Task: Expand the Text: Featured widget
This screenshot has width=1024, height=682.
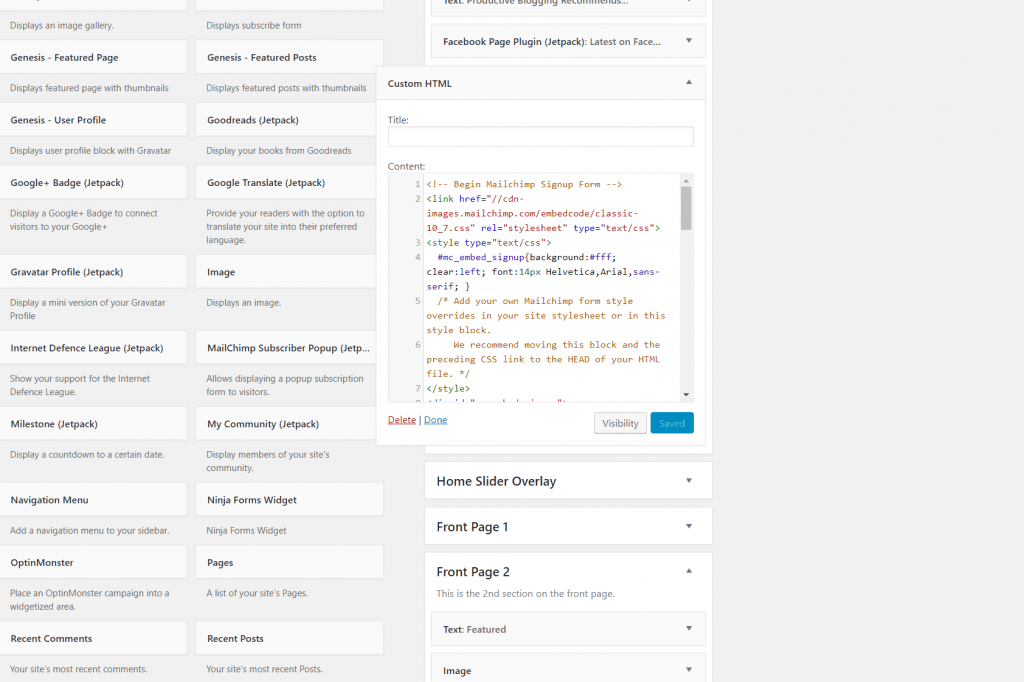Action: point(688,628)
